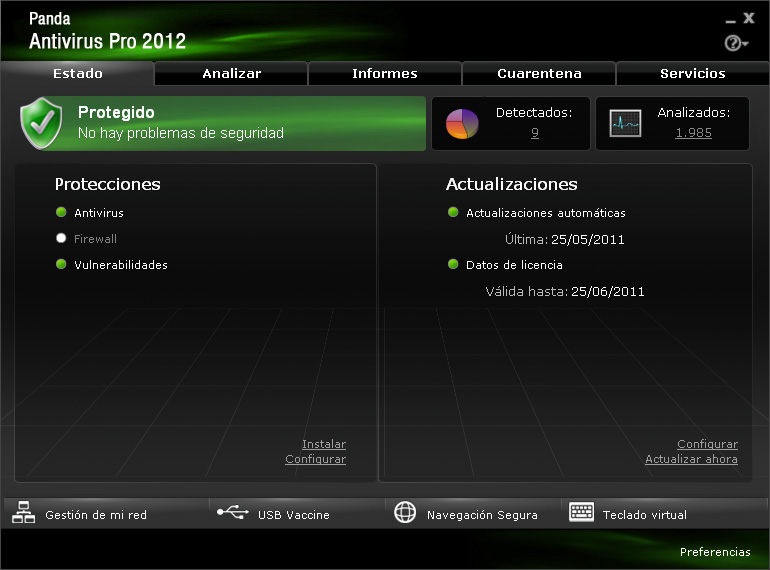Click the white Firewall status indicator
This screenshot has height=570, width=770.
[x=61, y=238]
